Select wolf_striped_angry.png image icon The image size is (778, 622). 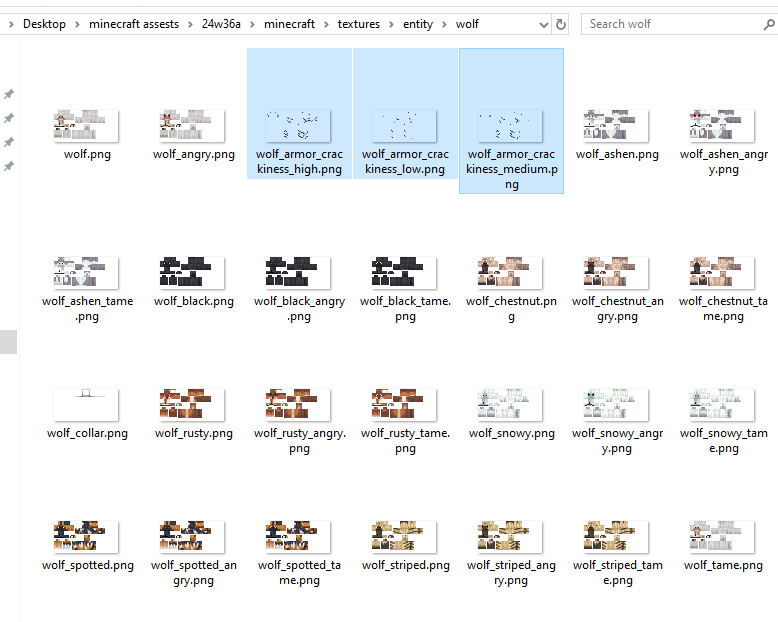(x=511, y=537)
